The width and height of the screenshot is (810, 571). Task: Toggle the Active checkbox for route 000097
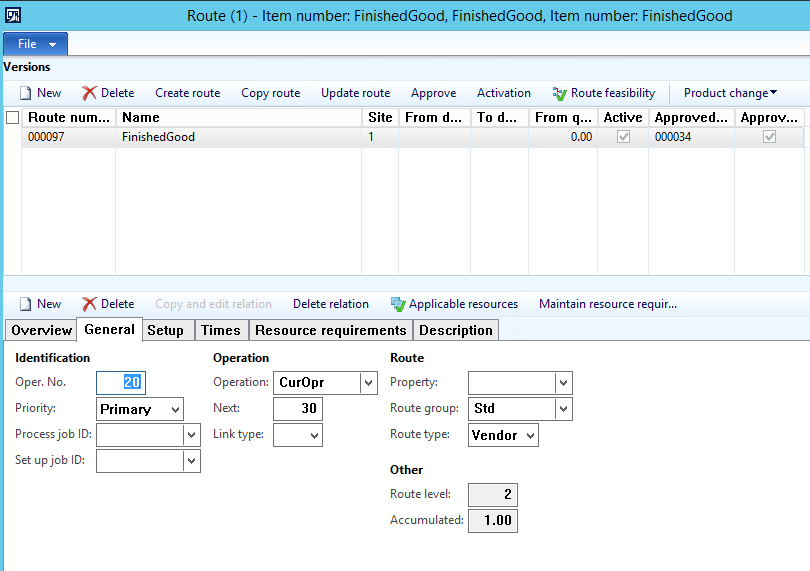(623, 137)
